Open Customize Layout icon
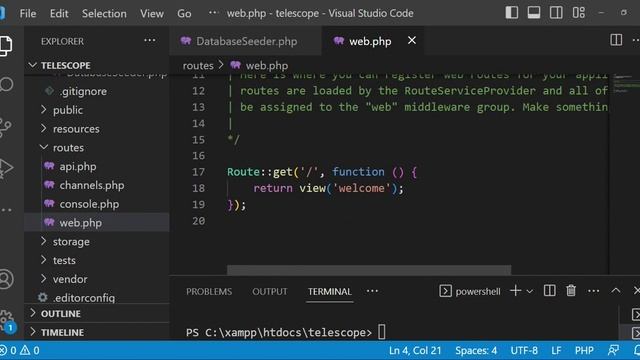This screenshot has height=360, width=640. (578, 13)
